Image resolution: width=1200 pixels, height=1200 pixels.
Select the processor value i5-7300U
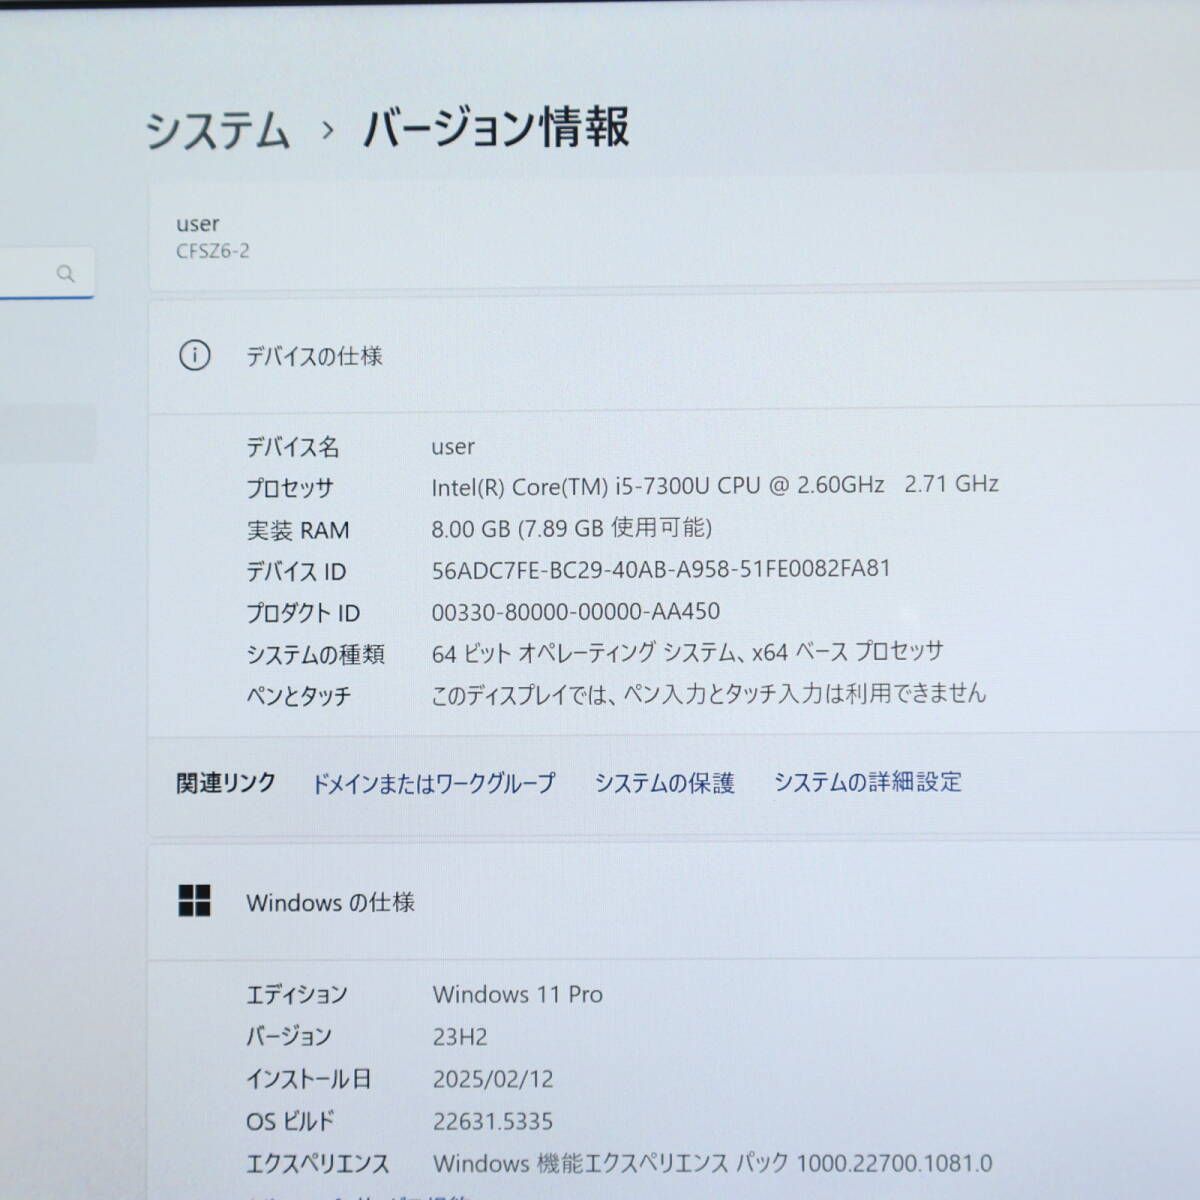coord(715,486)
